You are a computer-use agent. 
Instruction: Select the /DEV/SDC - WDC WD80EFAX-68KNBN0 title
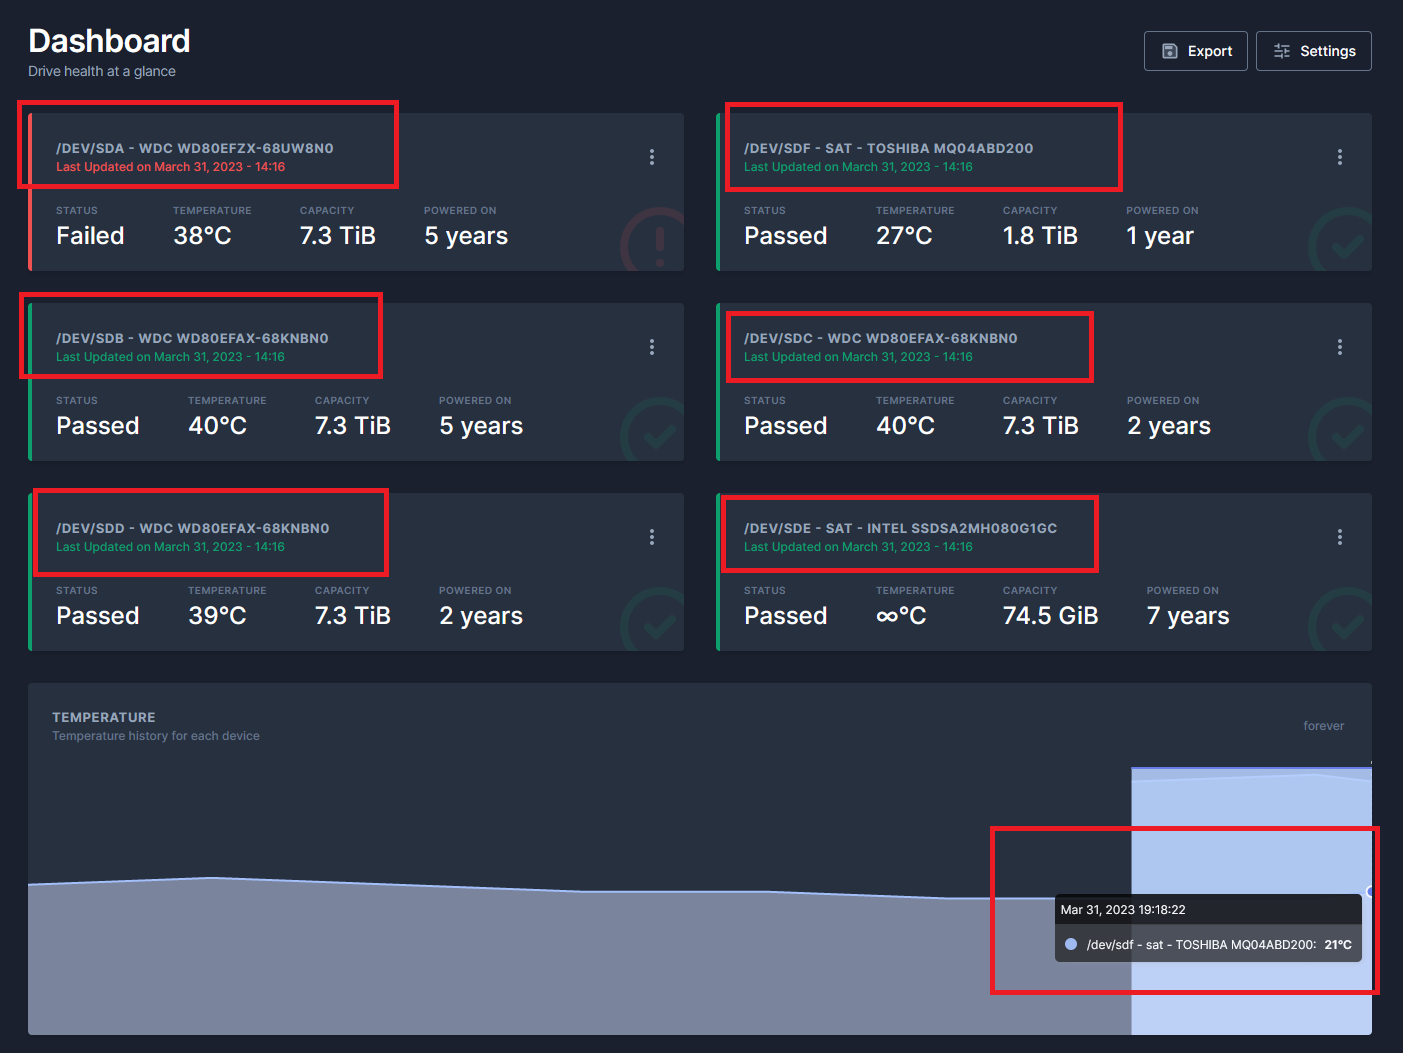click(880, 338)
